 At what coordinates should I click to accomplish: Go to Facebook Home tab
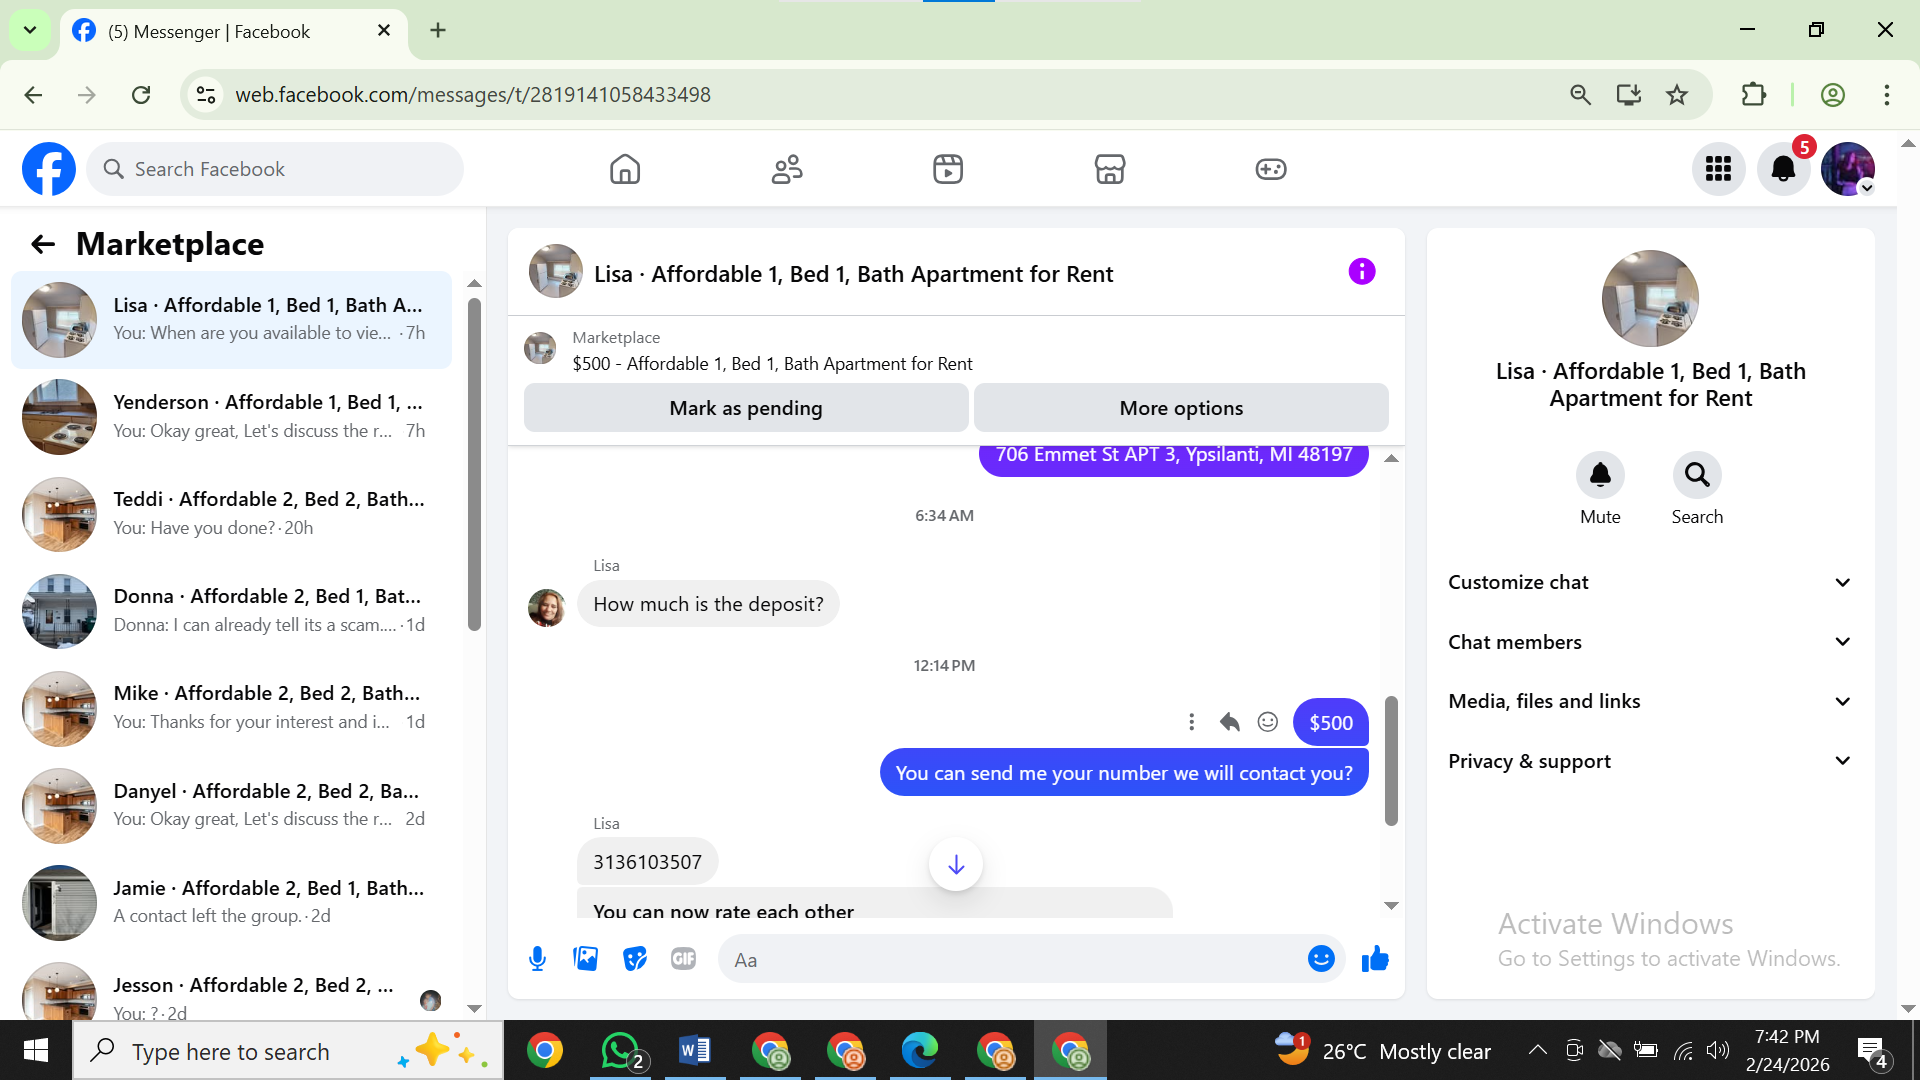pyautogui.click(x=625, y=169)
